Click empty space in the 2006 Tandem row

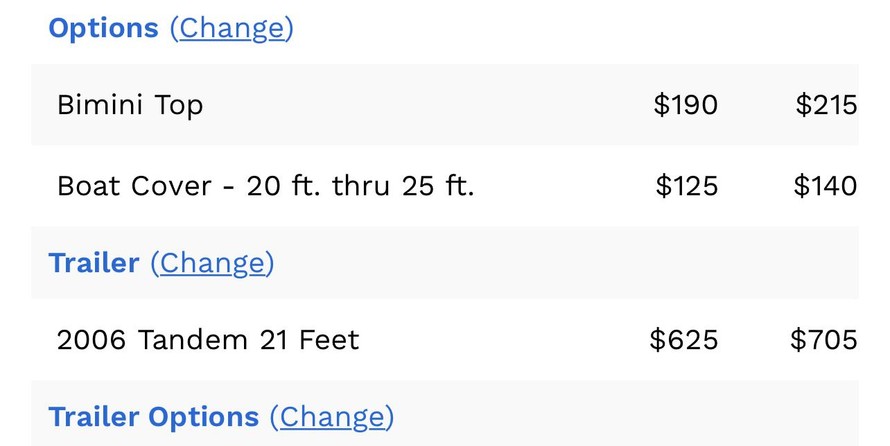[500, 340]
